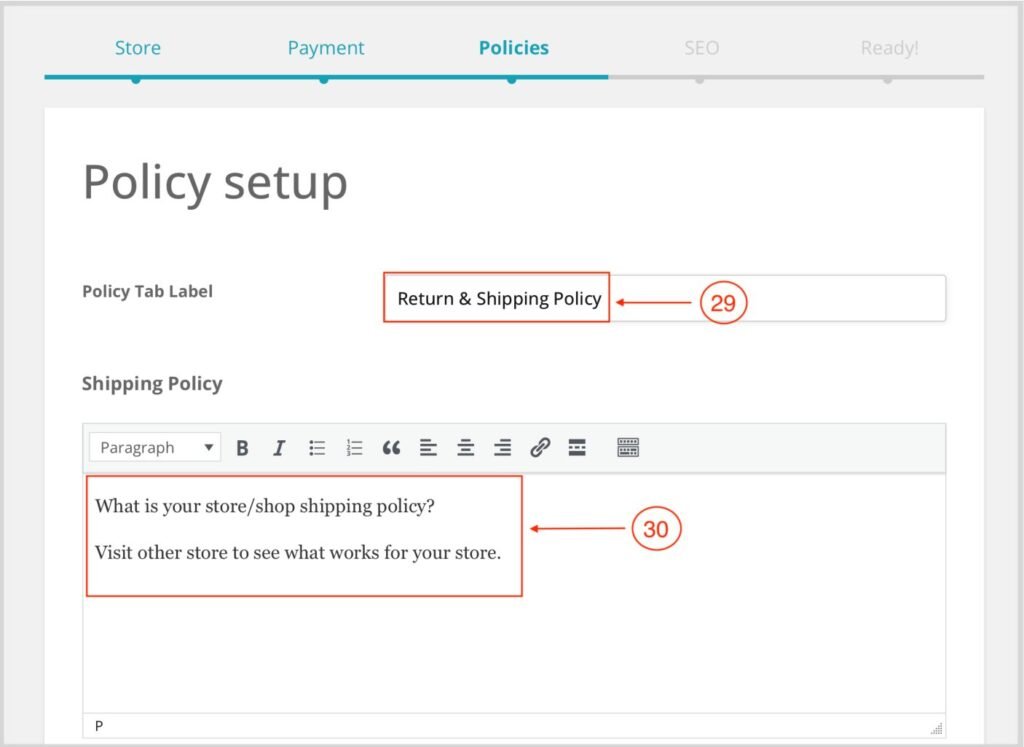The image size is (1024, 747).
Task: Apply blockquote formatting
Action: tap(391, 448)
